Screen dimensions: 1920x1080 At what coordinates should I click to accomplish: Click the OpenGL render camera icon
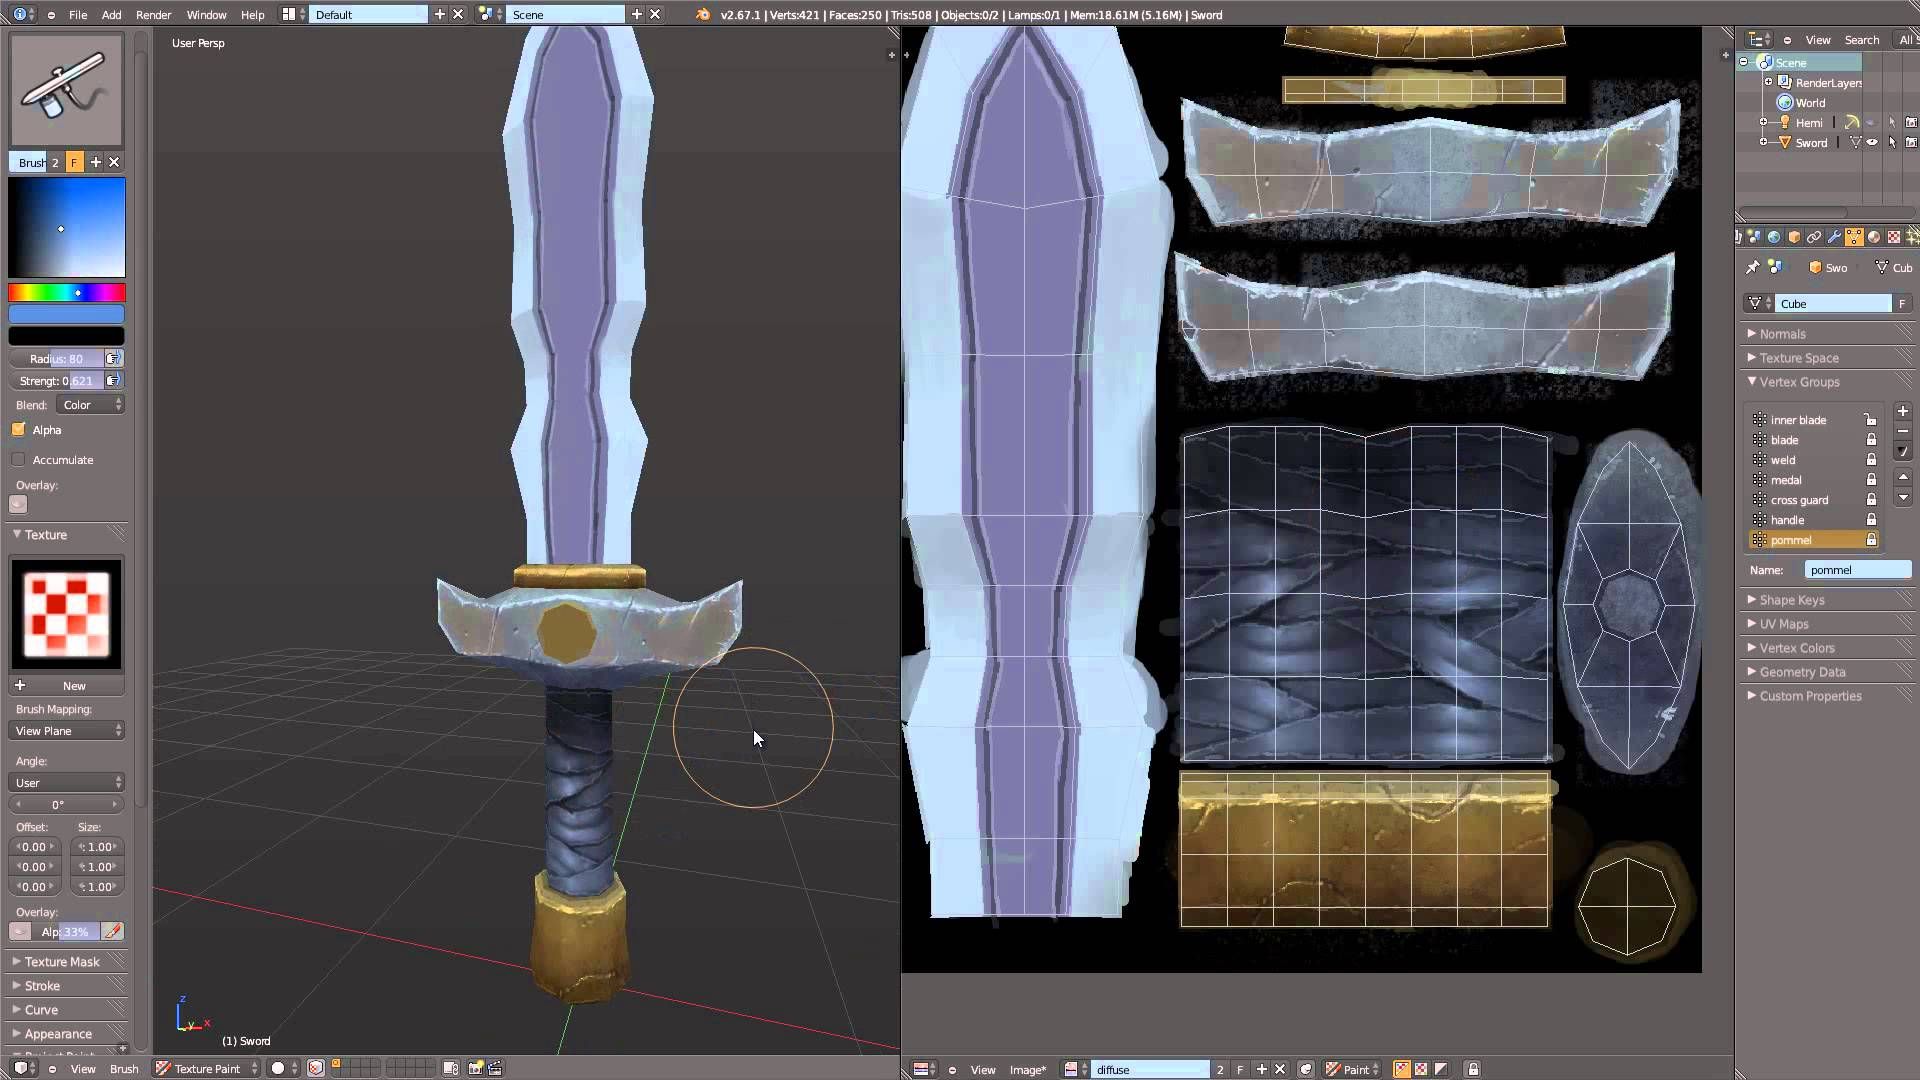476,1068
